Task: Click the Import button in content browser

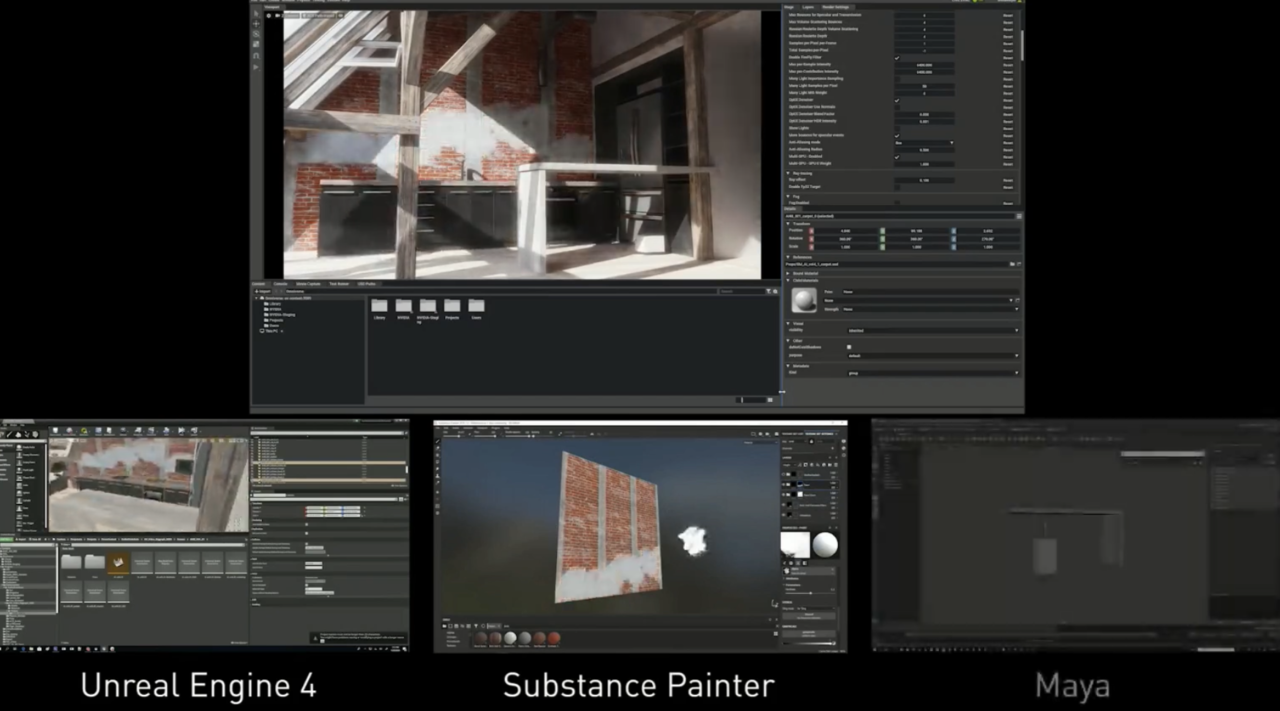Action: [262, 291]
